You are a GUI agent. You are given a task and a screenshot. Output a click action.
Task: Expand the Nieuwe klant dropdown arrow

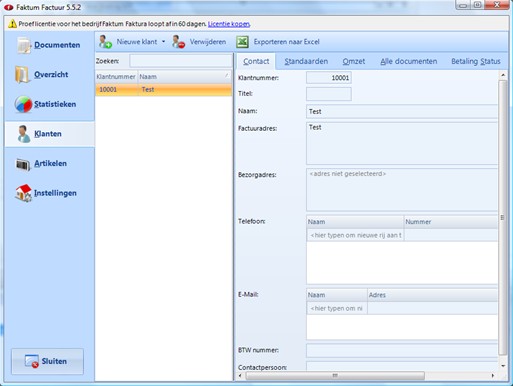pos(163,42)
